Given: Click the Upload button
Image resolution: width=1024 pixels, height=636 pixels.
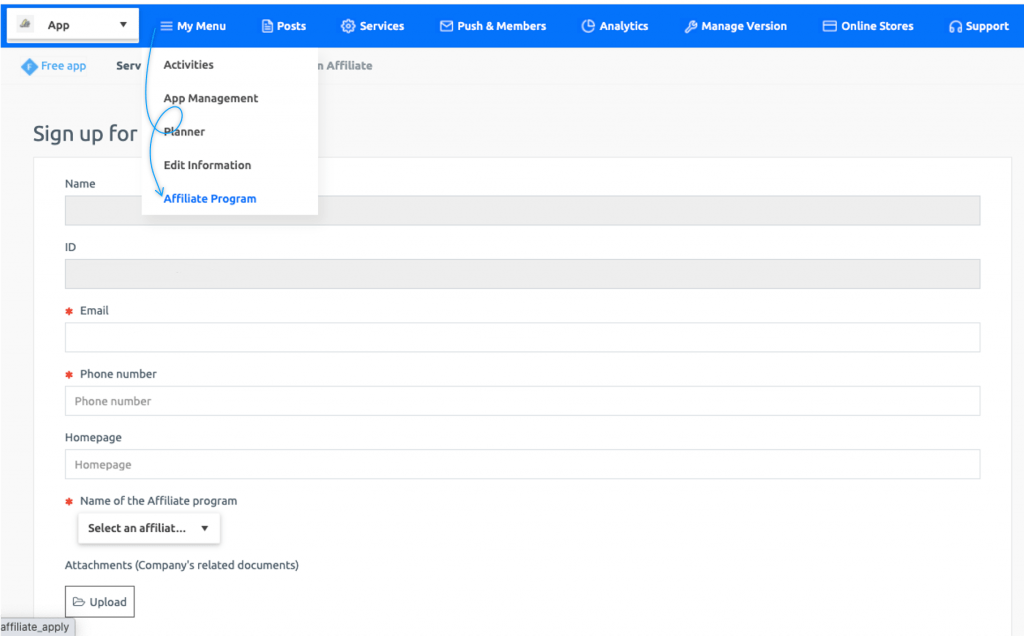Looking at the screenshot, I should 99,601.
